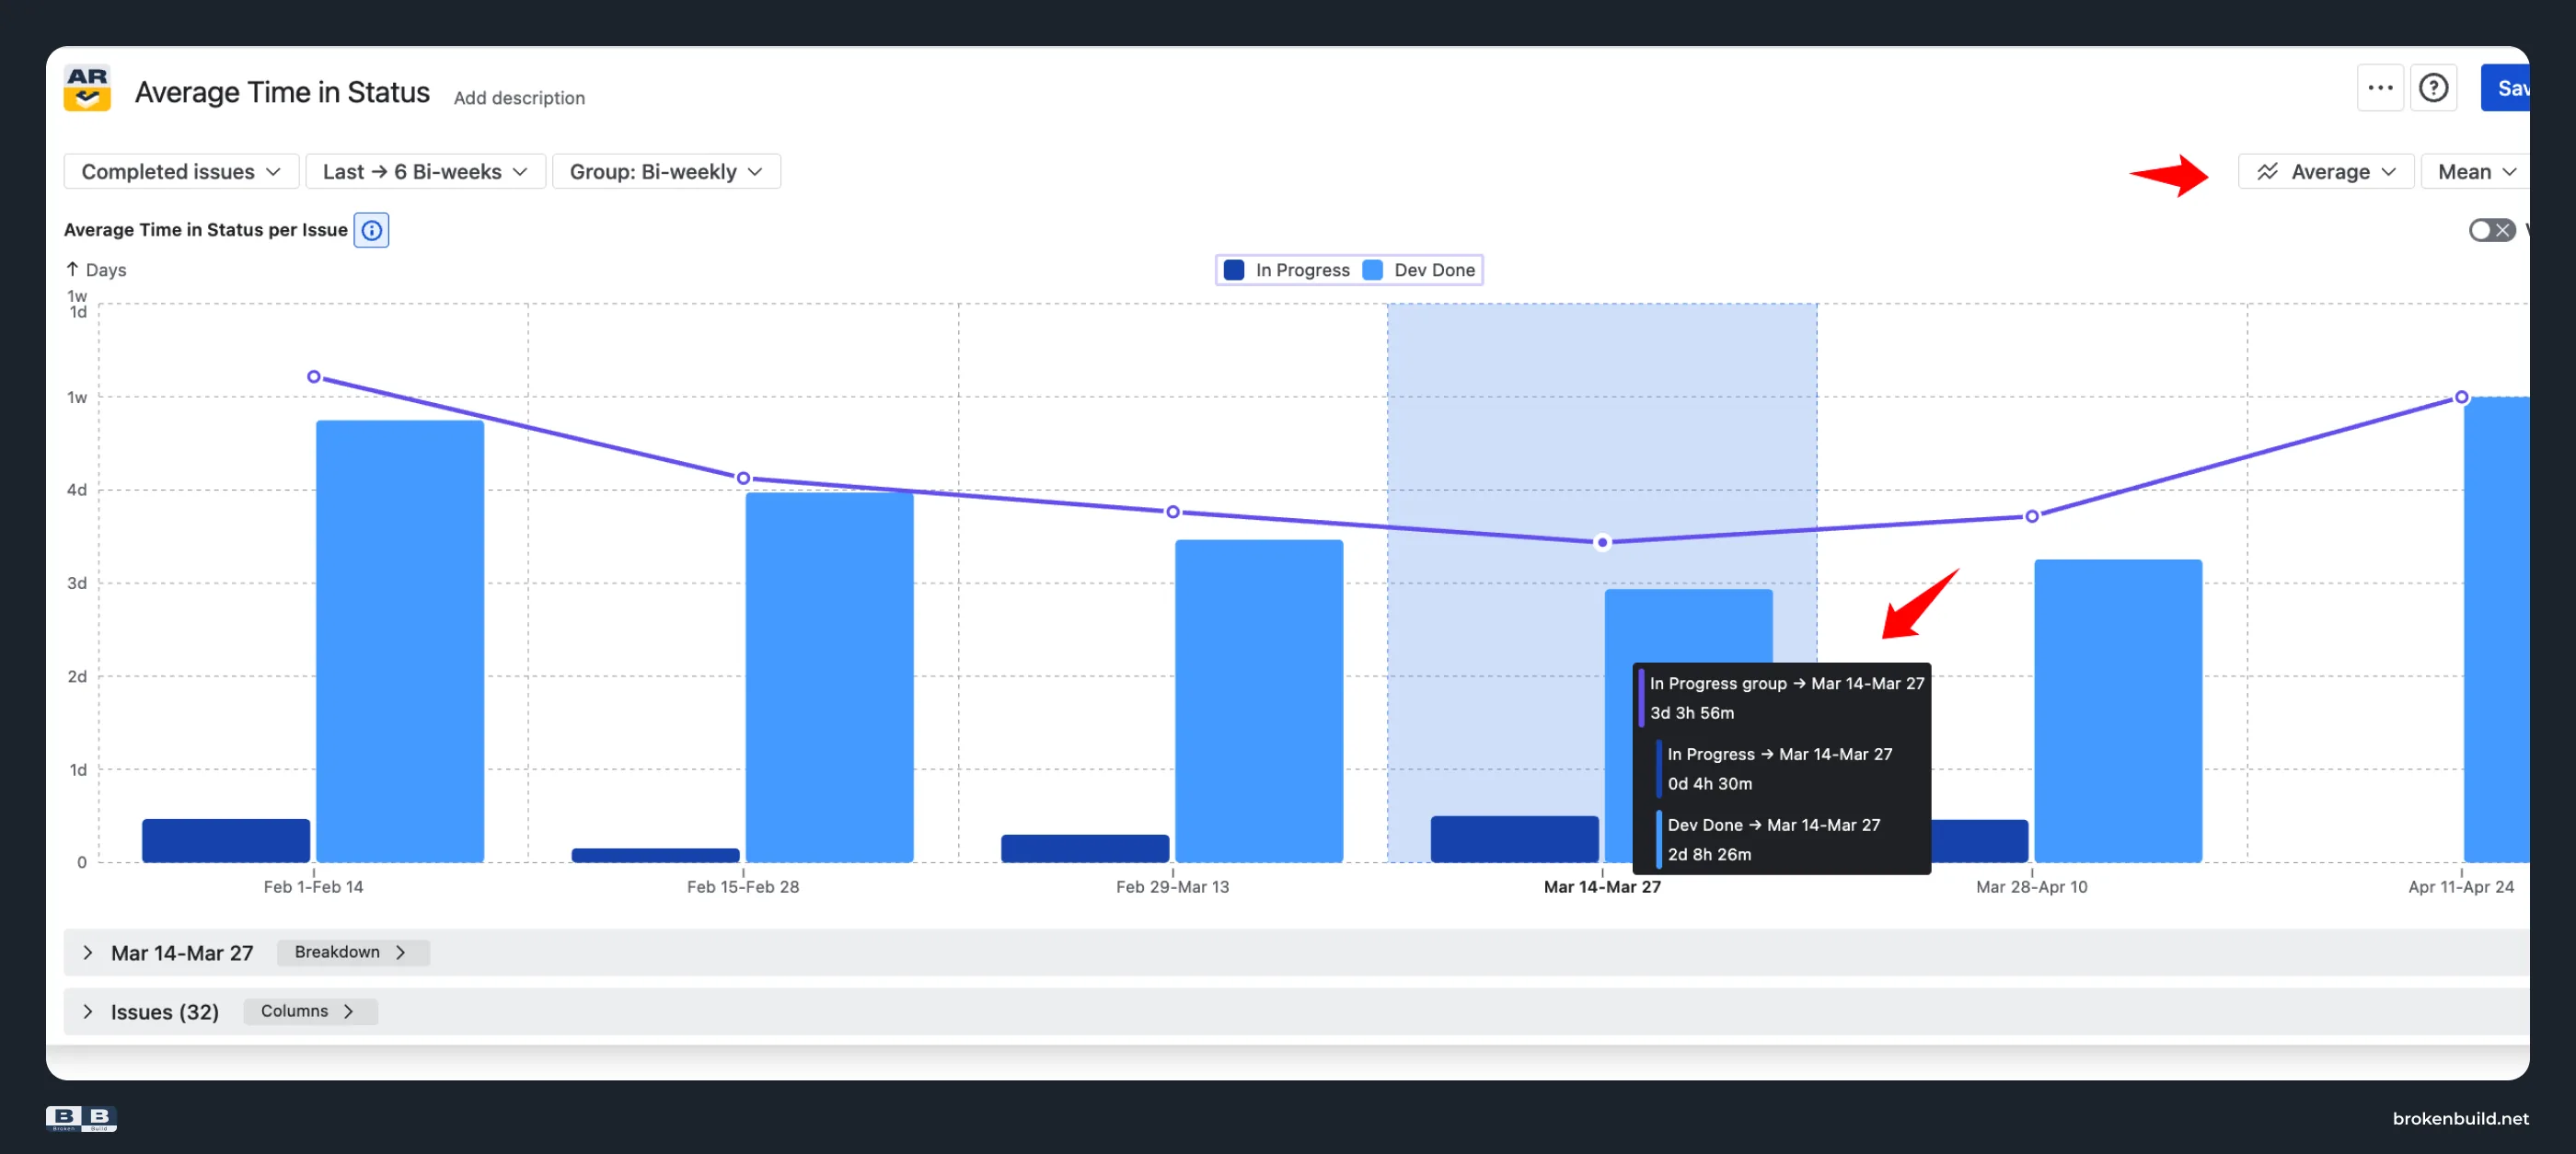
Task: Click the Apr 11-Apr 24 axis label
Action: pos(2460,887)
